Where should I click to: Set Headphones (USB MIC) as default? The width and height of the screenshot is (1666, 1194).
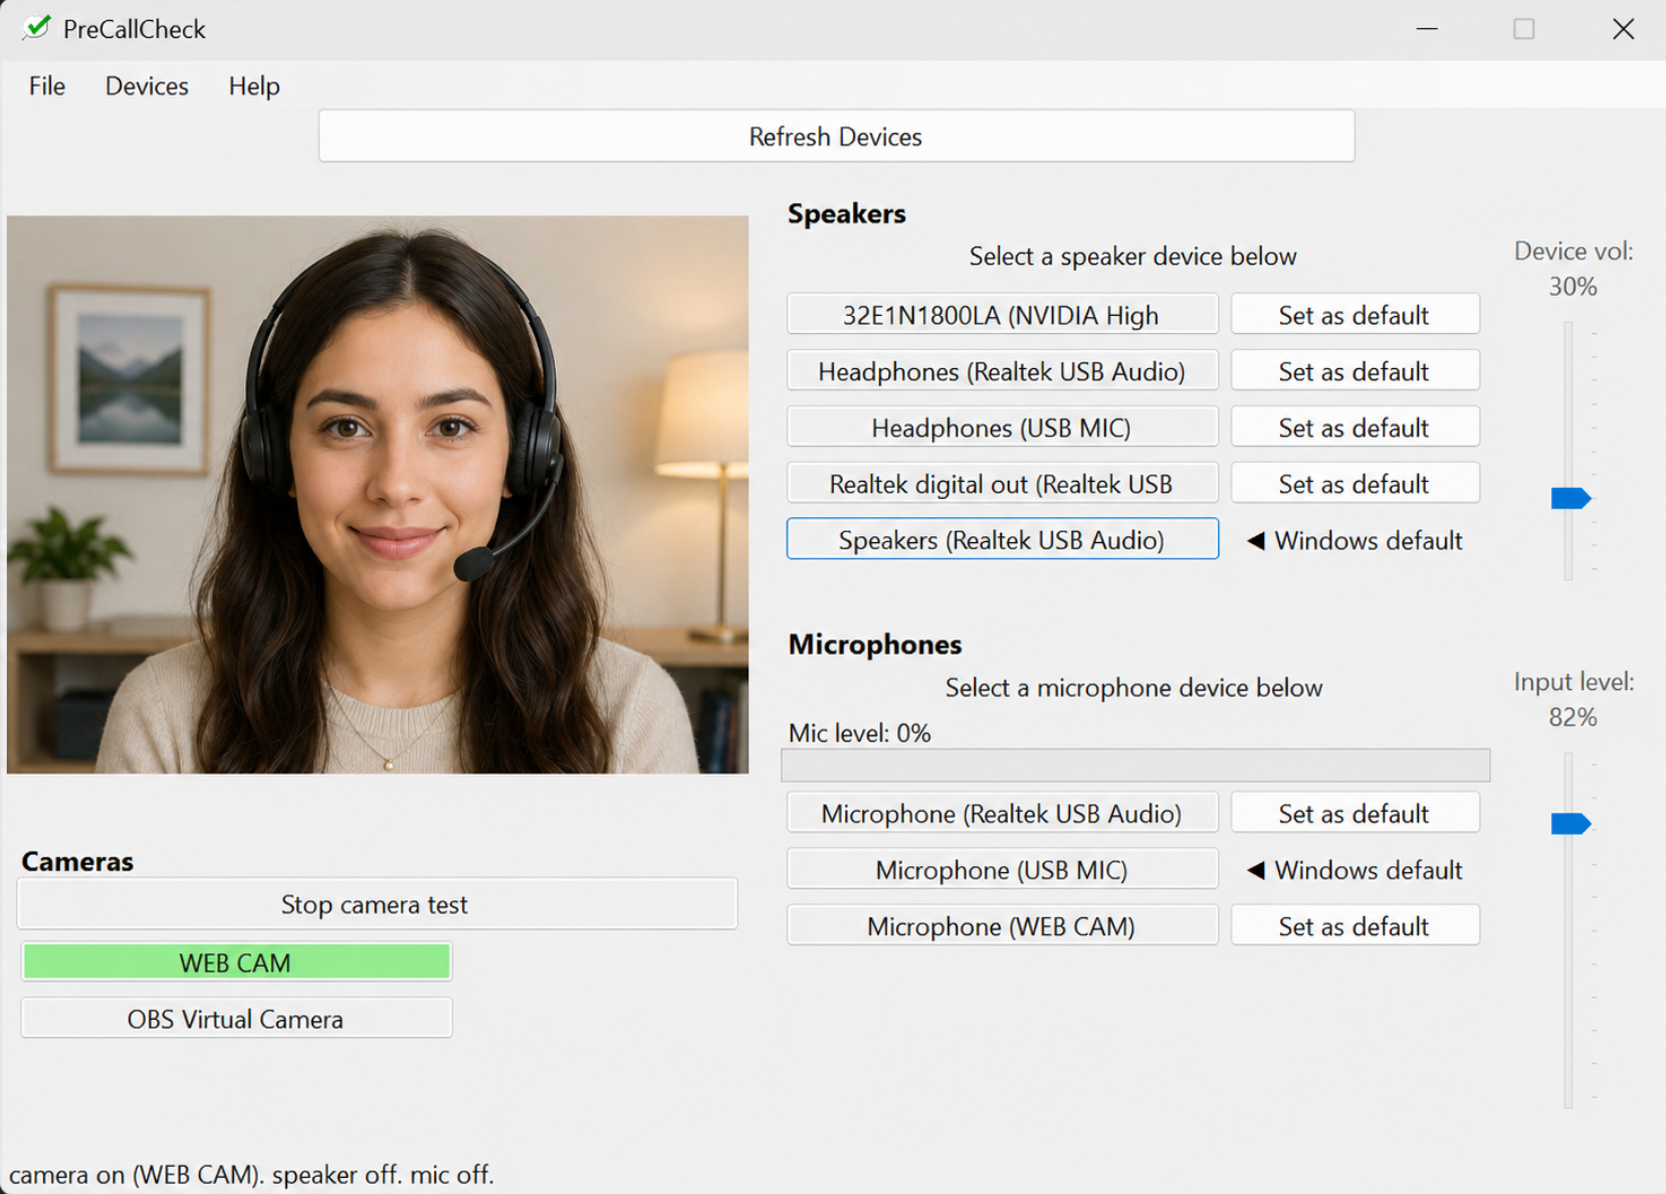1355,428
